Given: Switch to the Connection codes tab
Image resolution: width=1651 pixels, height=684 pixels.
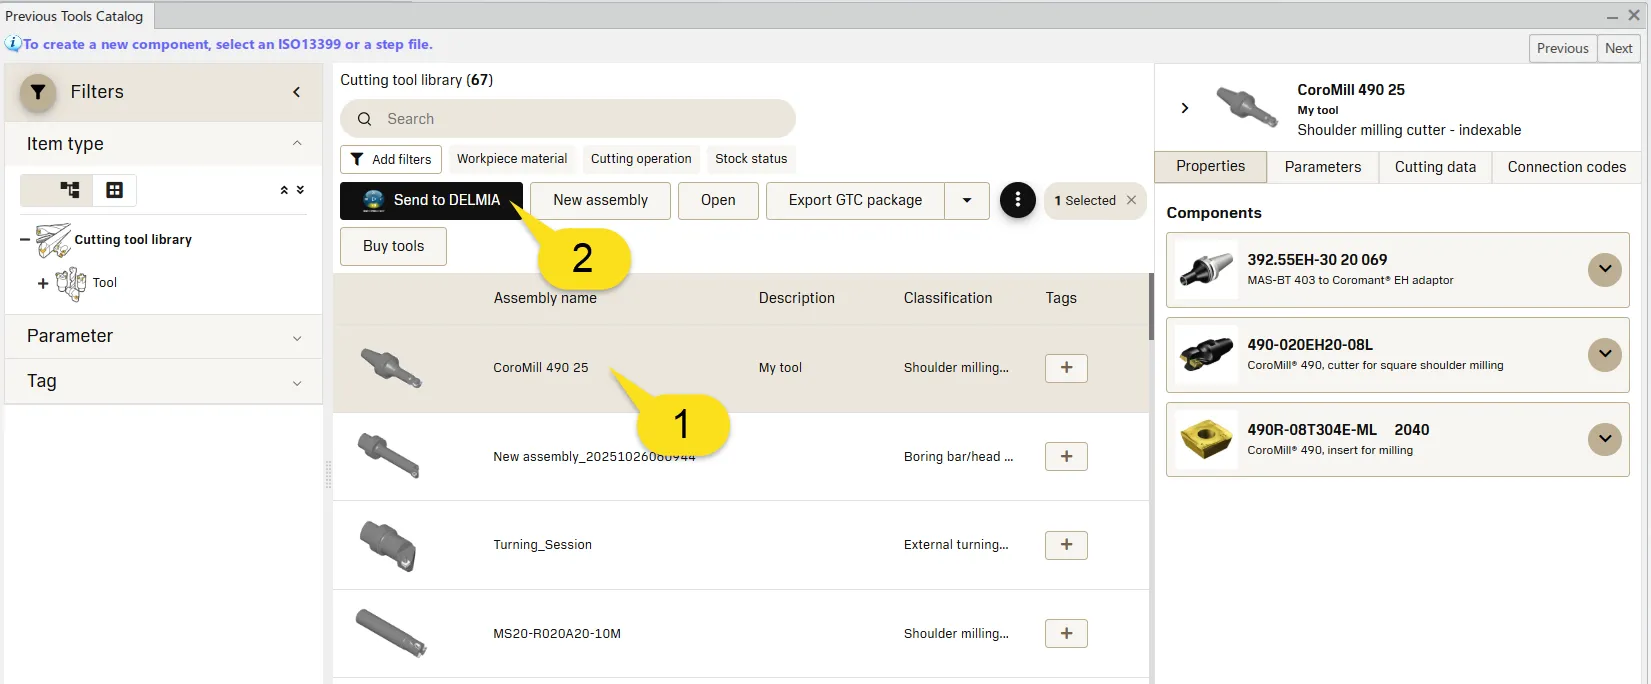Looking at the screenshot, I should click(1566, 167).
